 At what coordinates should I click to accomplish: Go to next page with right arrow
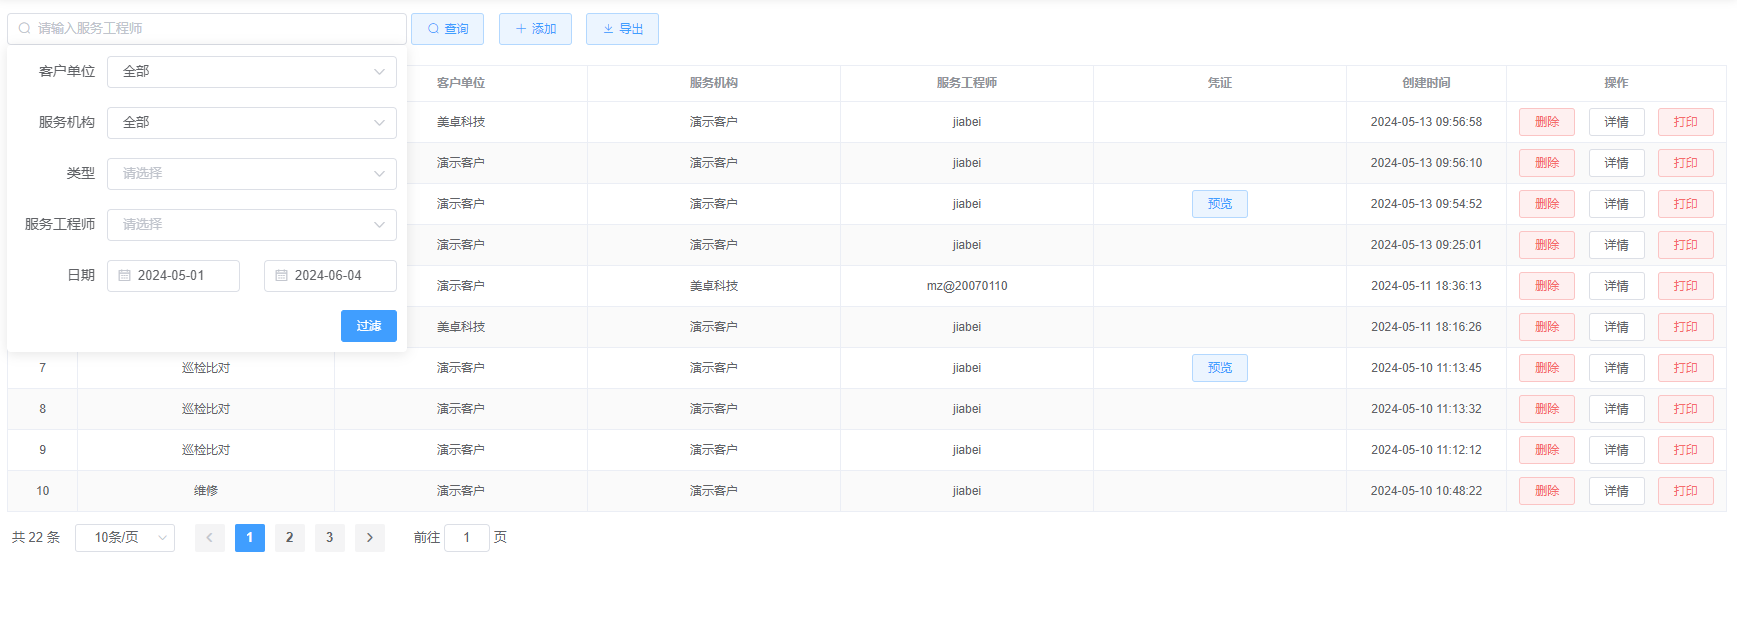pyautogui.click(x=369, y=538)
